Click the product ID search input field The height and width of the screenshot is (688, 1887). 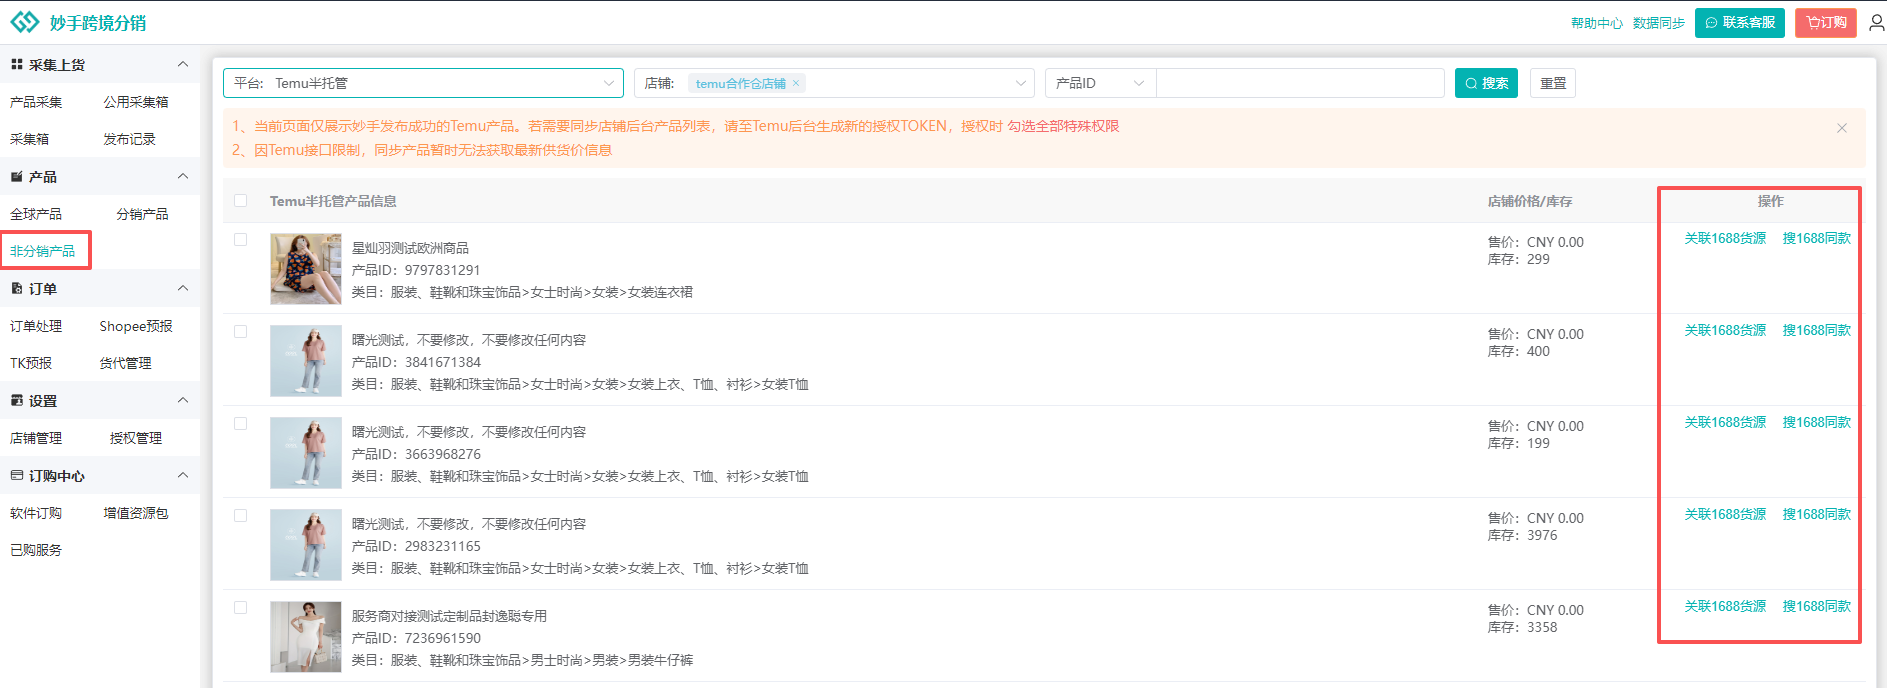point(1299,83)
